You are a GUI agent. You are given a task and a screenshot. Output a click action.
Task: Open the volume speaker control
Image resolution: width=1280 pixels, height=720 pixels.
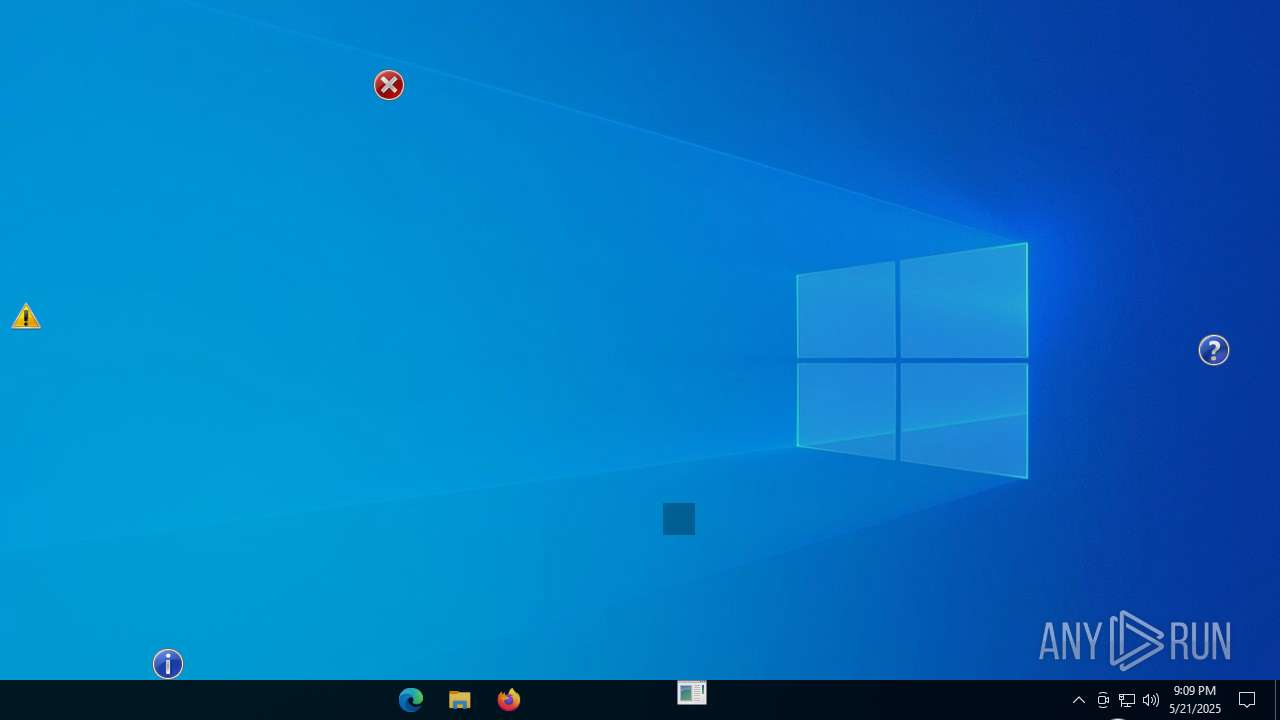tap(1151, 700)
